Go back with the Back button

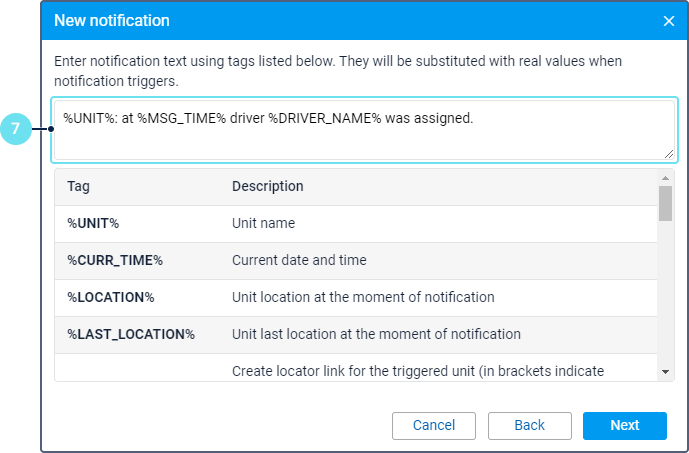[529, 426]
